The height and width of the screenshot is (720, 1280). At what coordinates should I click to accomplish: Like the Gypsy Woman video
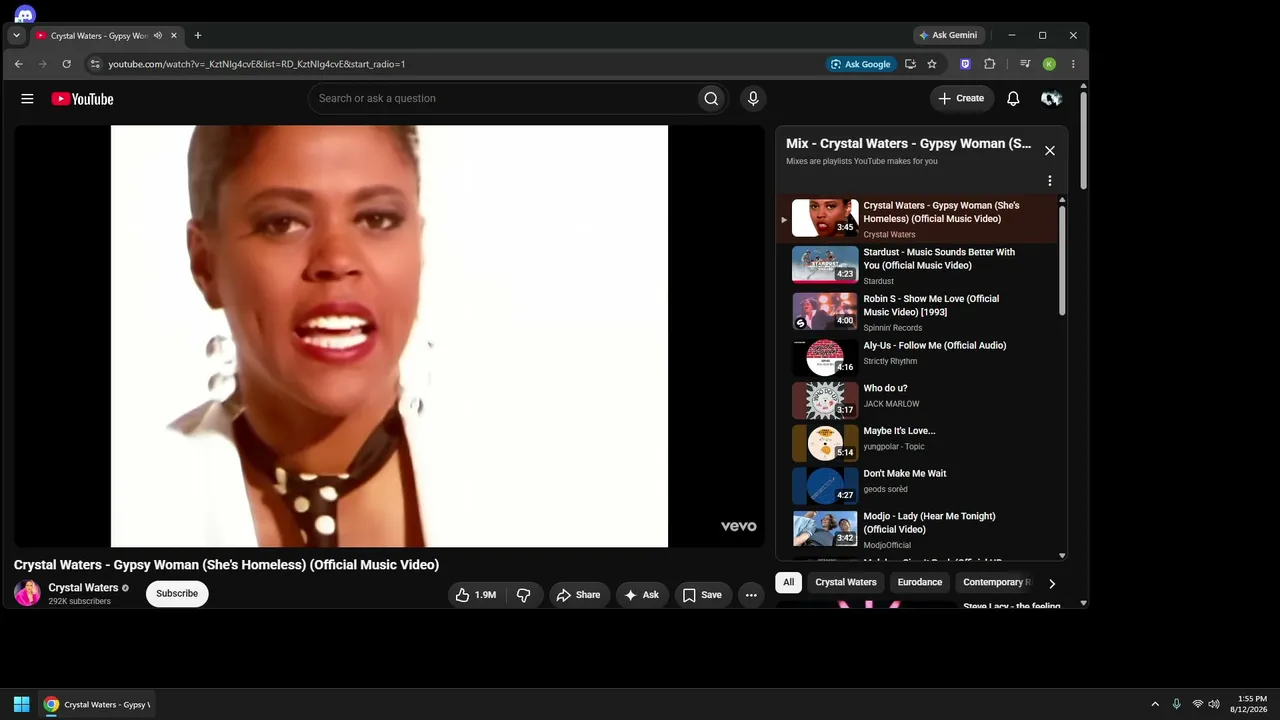(x=476, y=595)
